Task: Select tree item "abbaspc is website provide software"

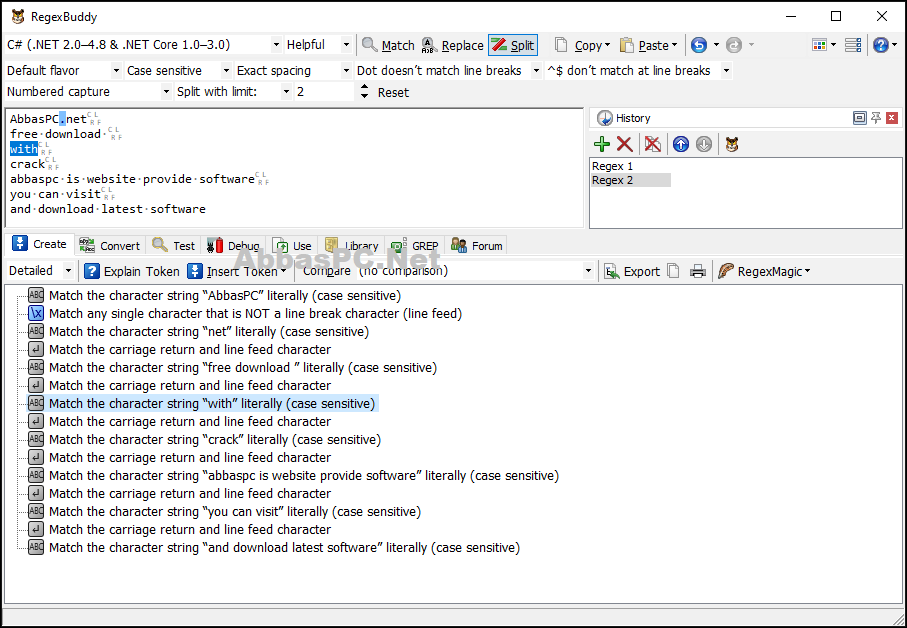Action: (x=304, y=475)
